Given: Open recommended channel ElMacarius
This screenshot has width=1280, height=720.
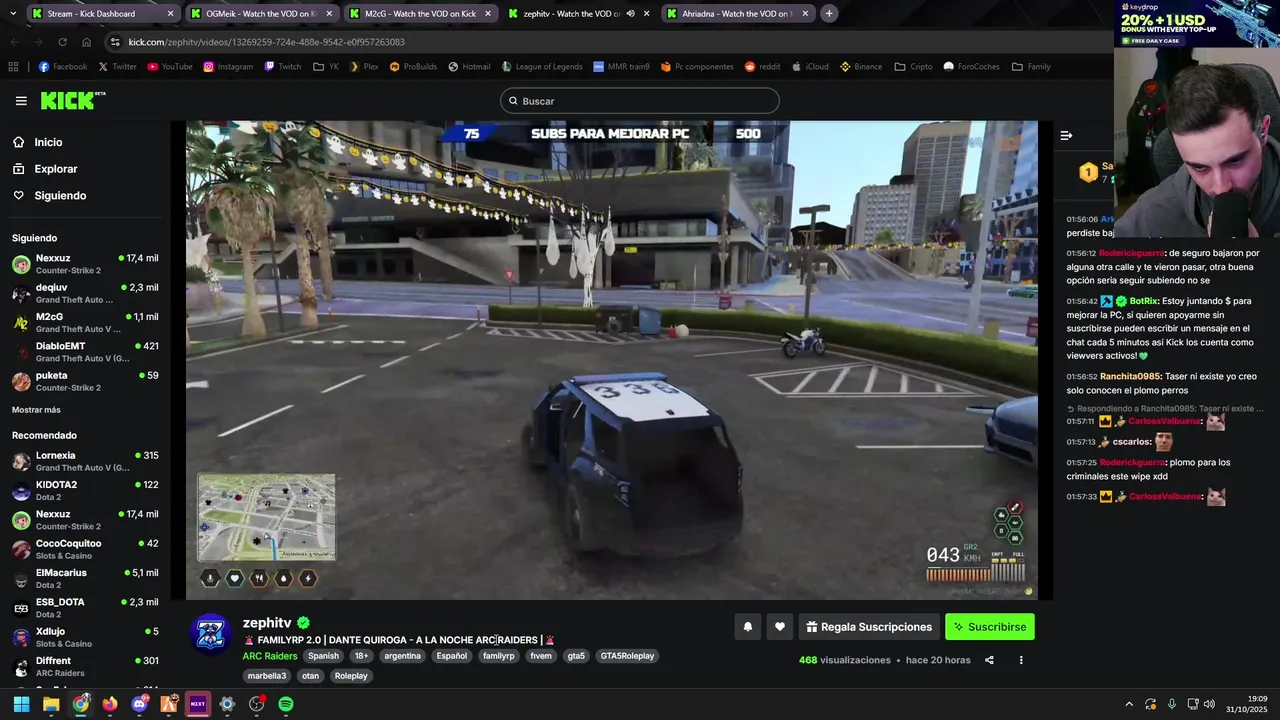Looking at the screenshot, I should [85, 578].
